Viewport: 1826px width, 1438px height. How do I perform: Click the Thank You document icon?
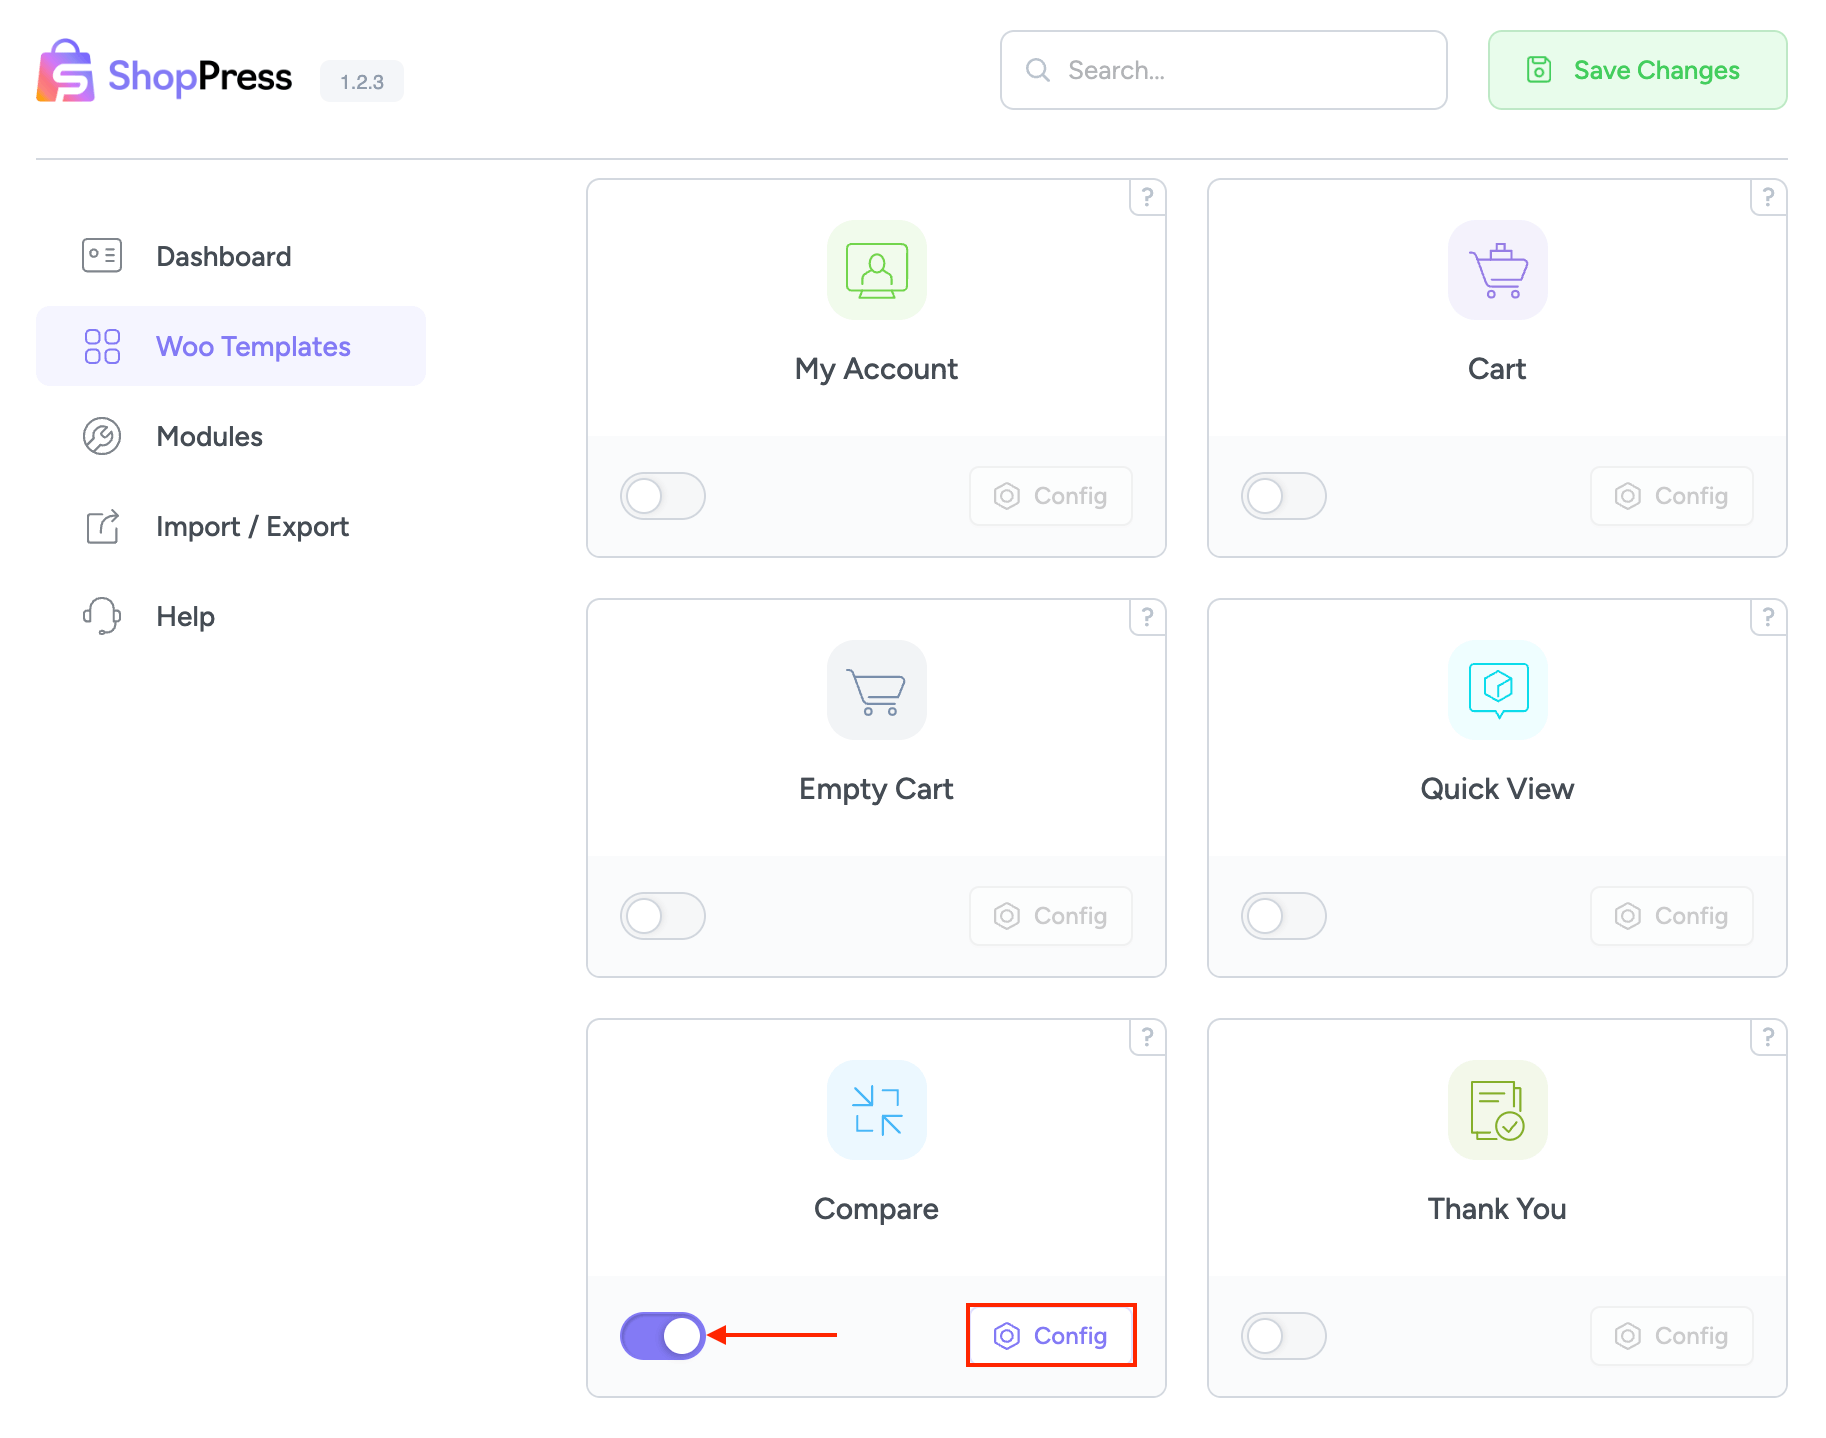(1496, 1111)
